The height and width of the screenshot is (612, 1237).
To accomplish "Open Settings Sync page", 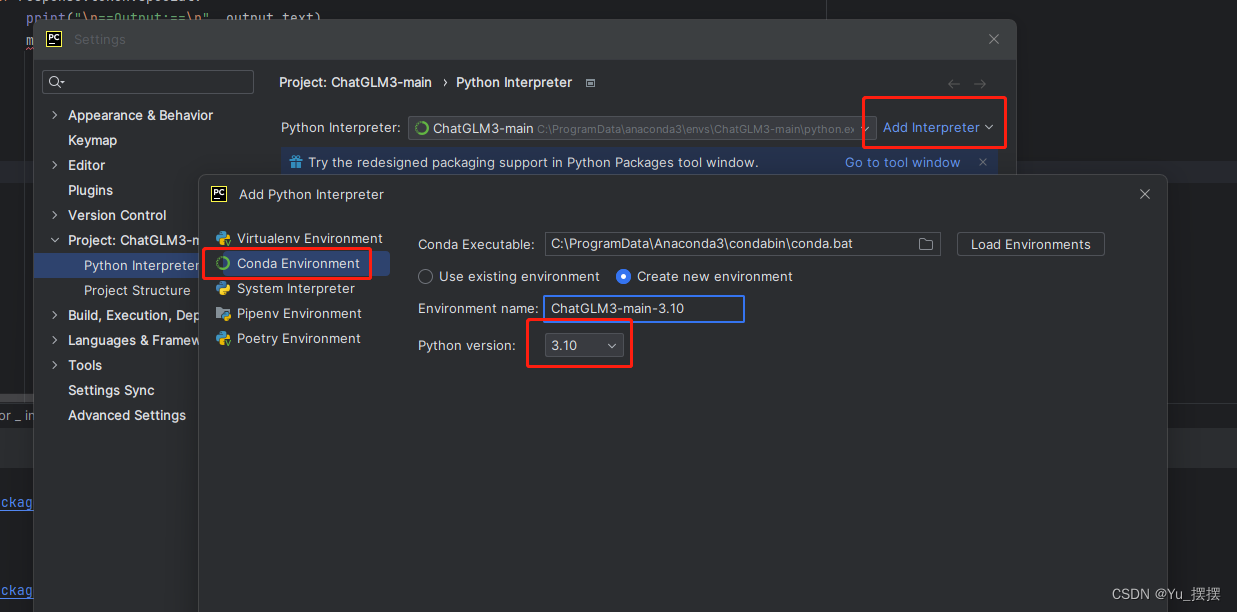I will 111,390.
